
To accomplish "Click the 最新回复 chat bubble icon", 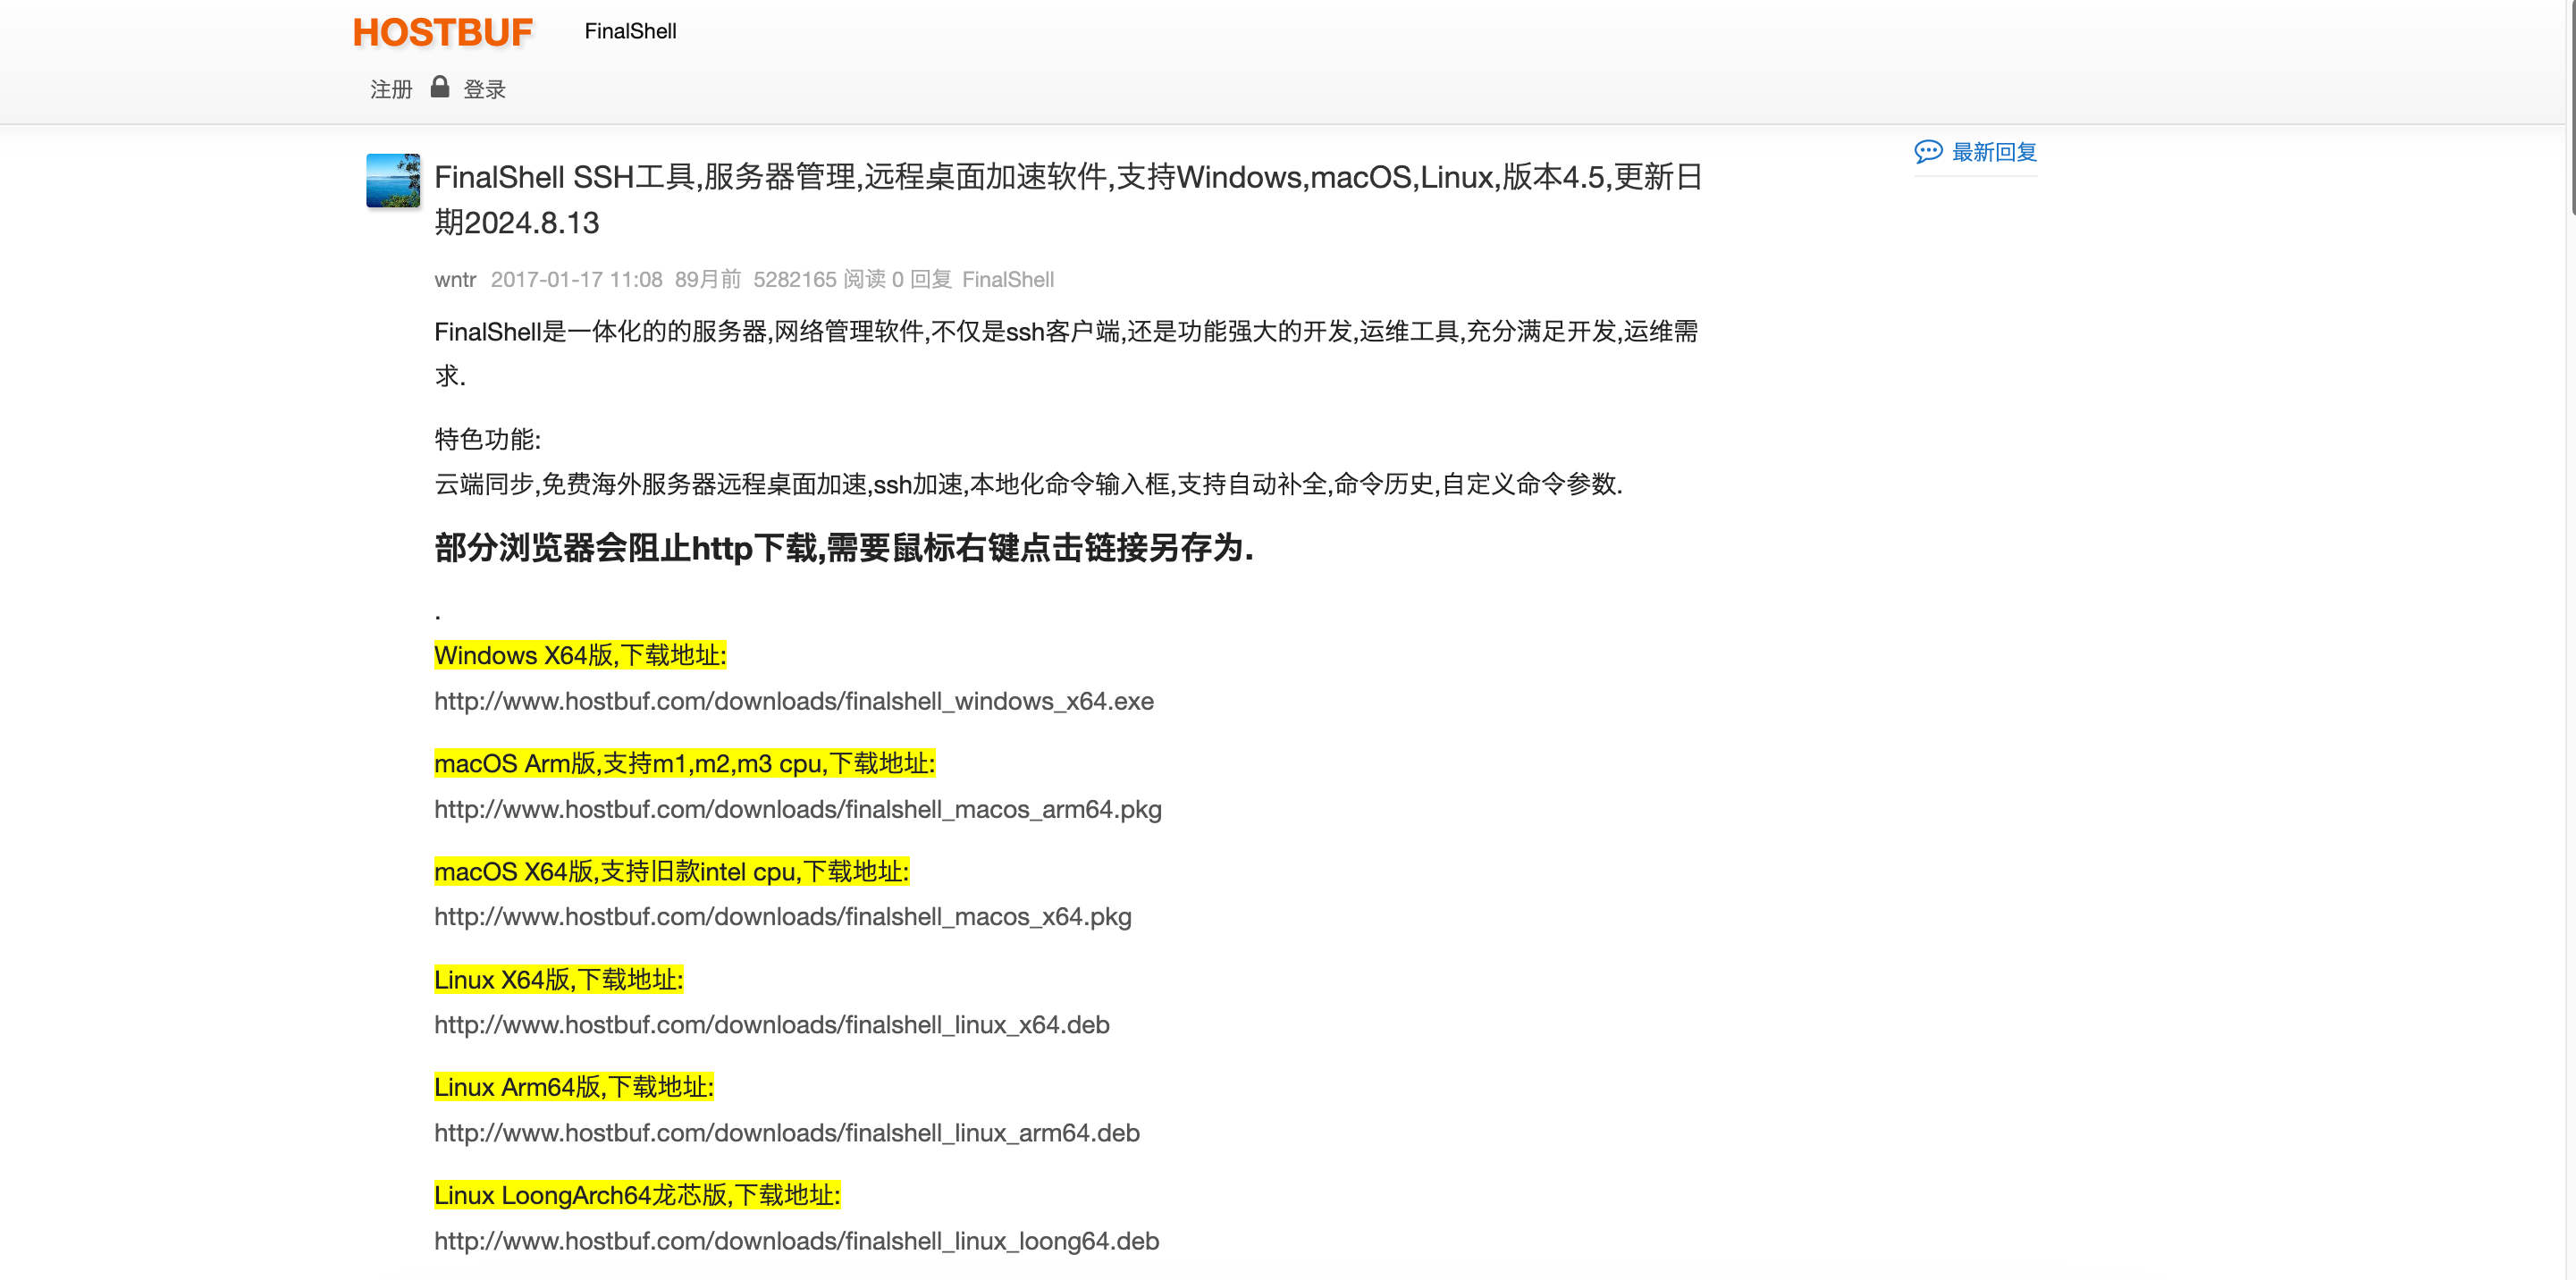I will coord(1927,152).
